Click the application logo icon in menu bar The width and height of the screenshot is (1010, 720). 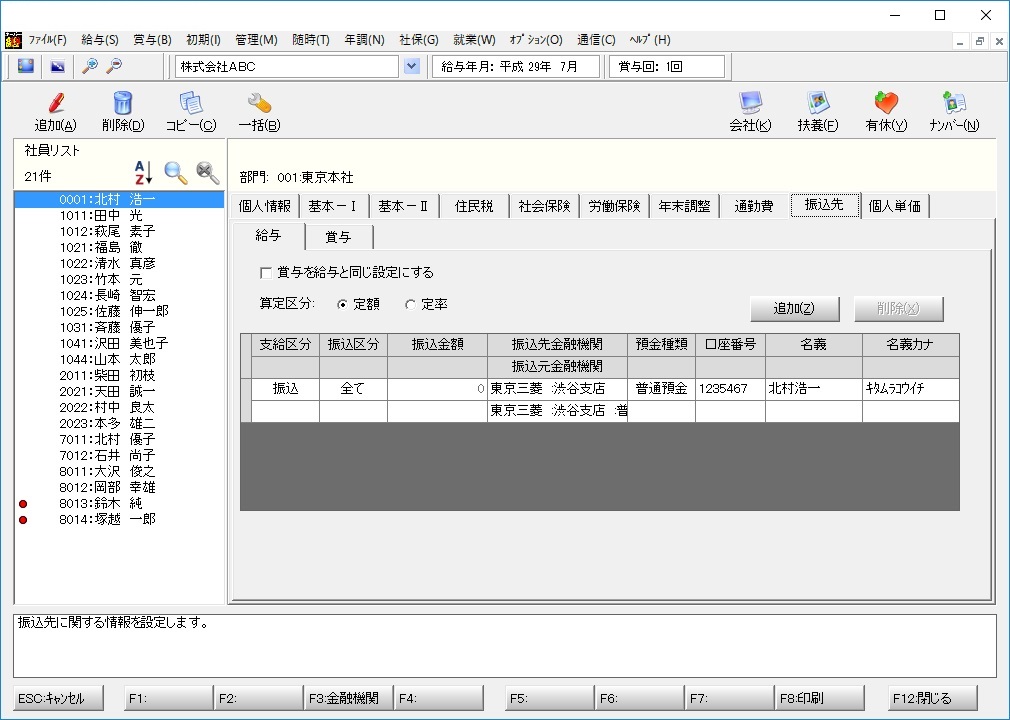[13, 40]
